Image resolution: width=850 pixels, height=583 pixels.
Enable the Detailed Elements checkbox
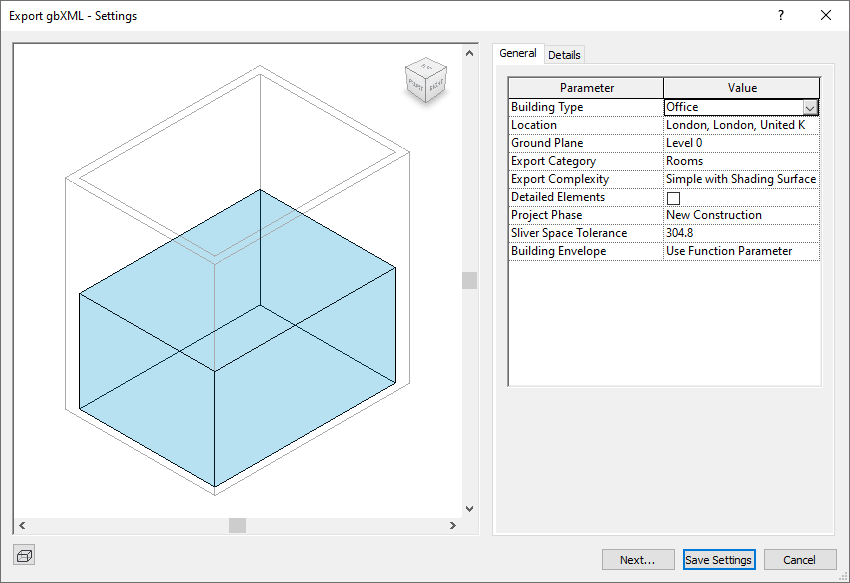(673, 197)
